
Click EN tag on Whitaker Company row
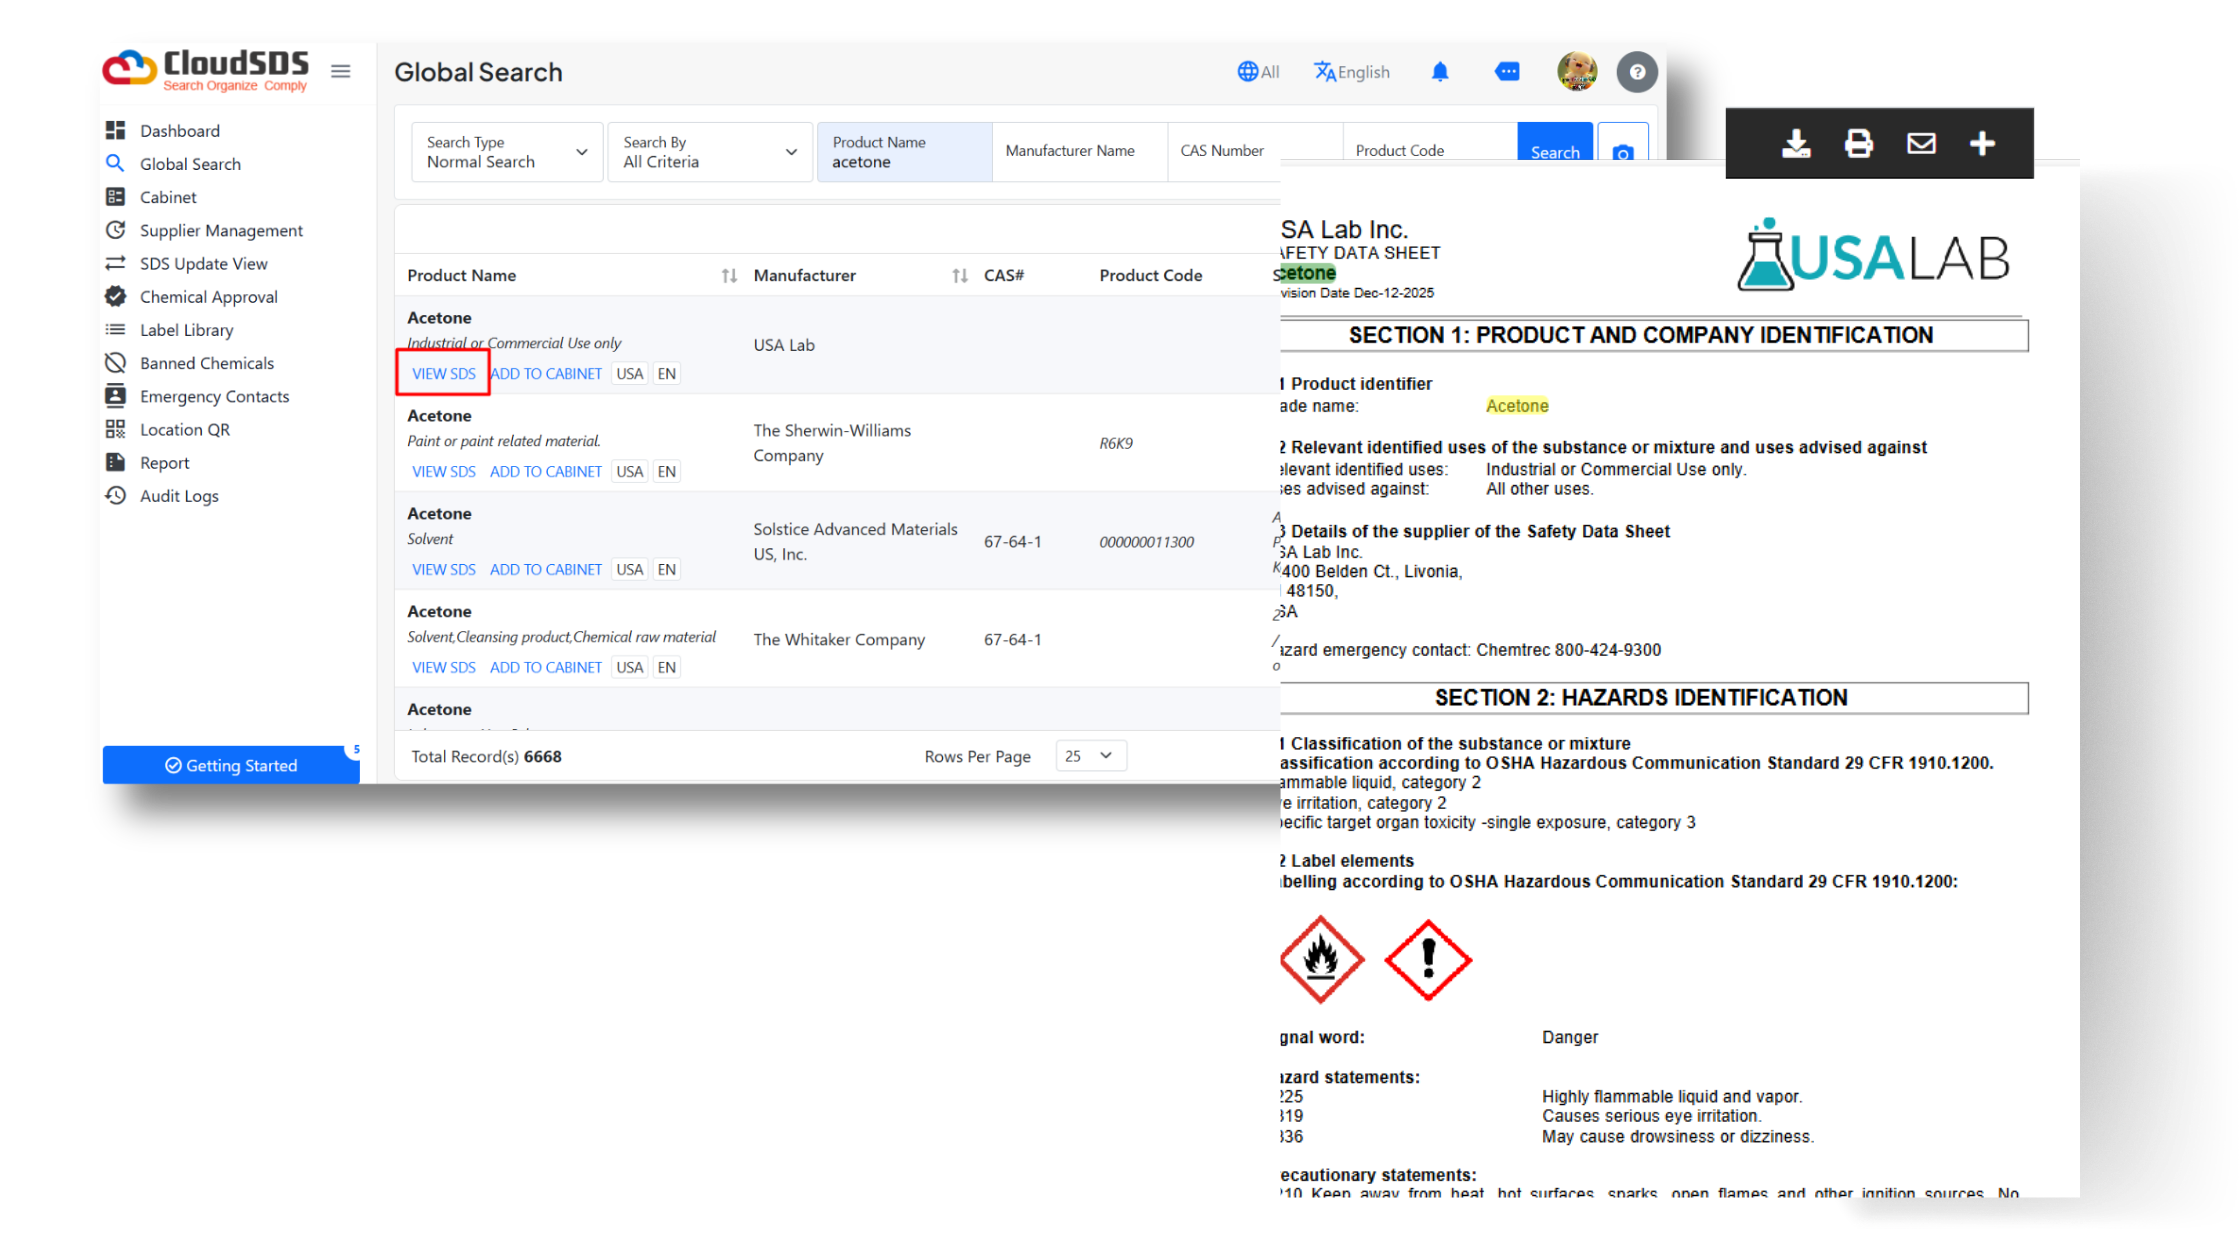pos(667,667)
